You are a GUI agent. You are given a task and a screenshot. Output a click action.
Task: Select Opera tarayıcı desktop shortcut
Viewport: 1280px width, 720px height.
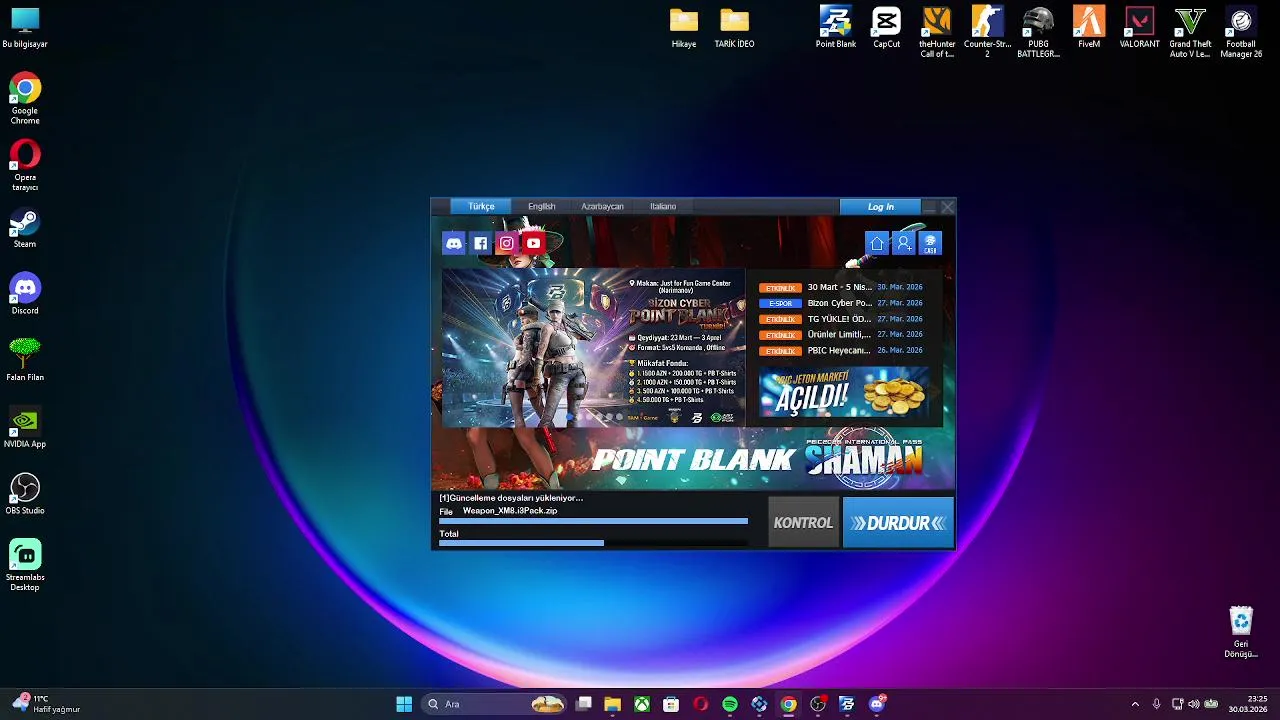[25, 165]
